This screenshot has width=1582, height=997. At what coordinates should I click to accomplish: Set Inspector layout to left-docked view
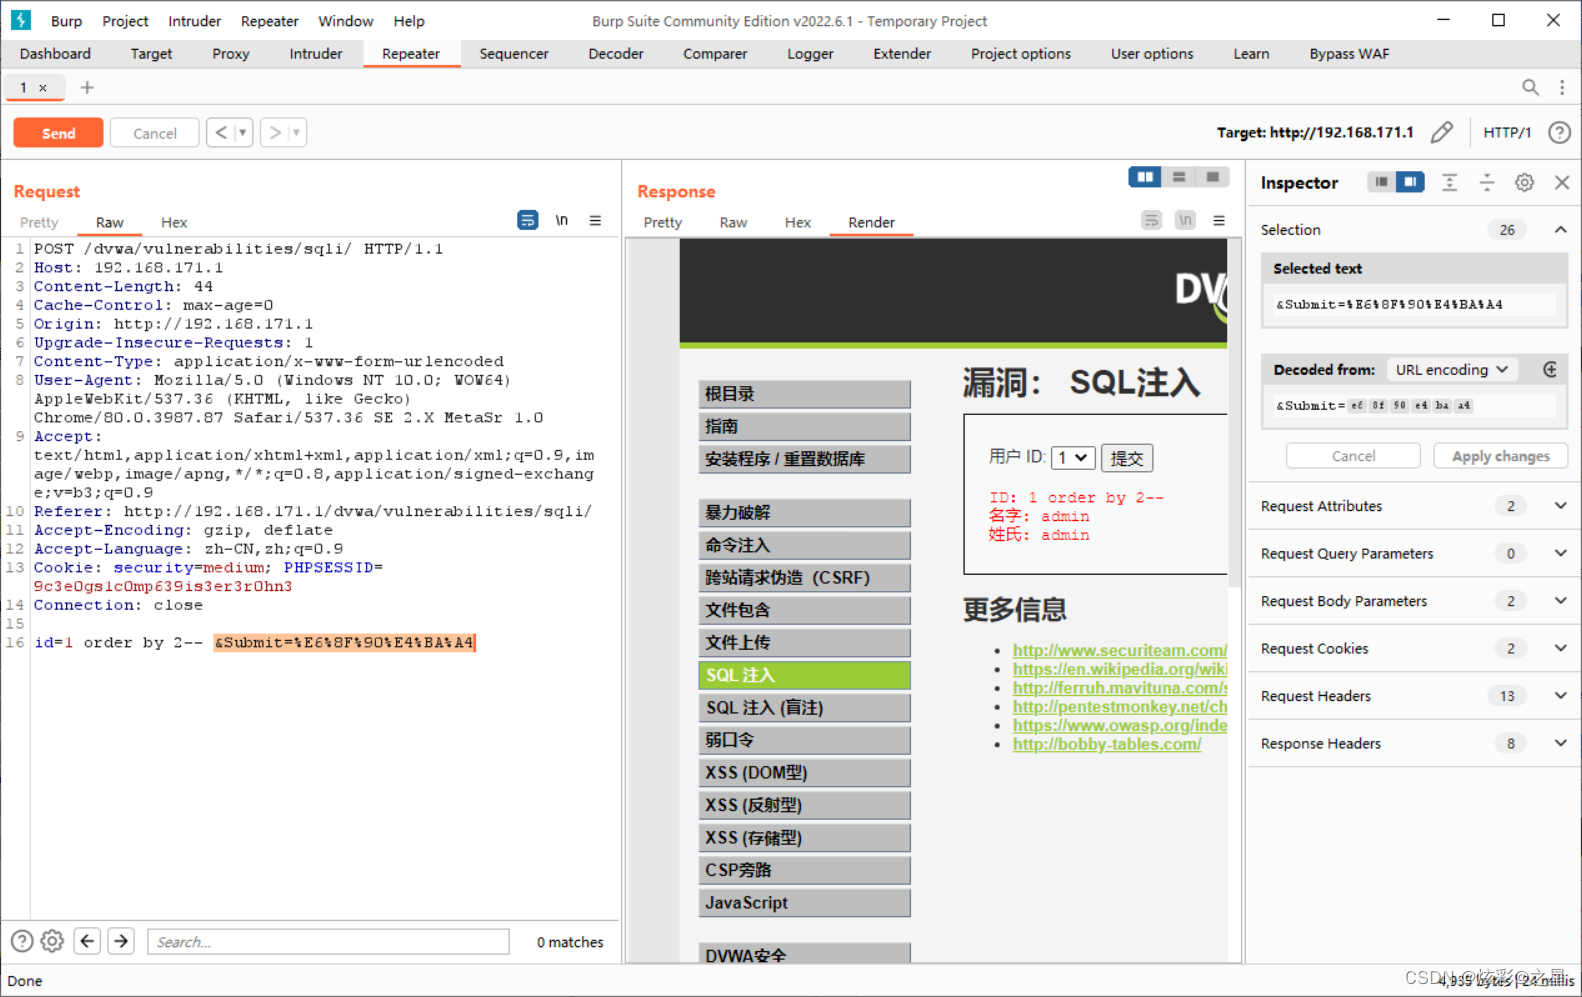point(1381,182)
